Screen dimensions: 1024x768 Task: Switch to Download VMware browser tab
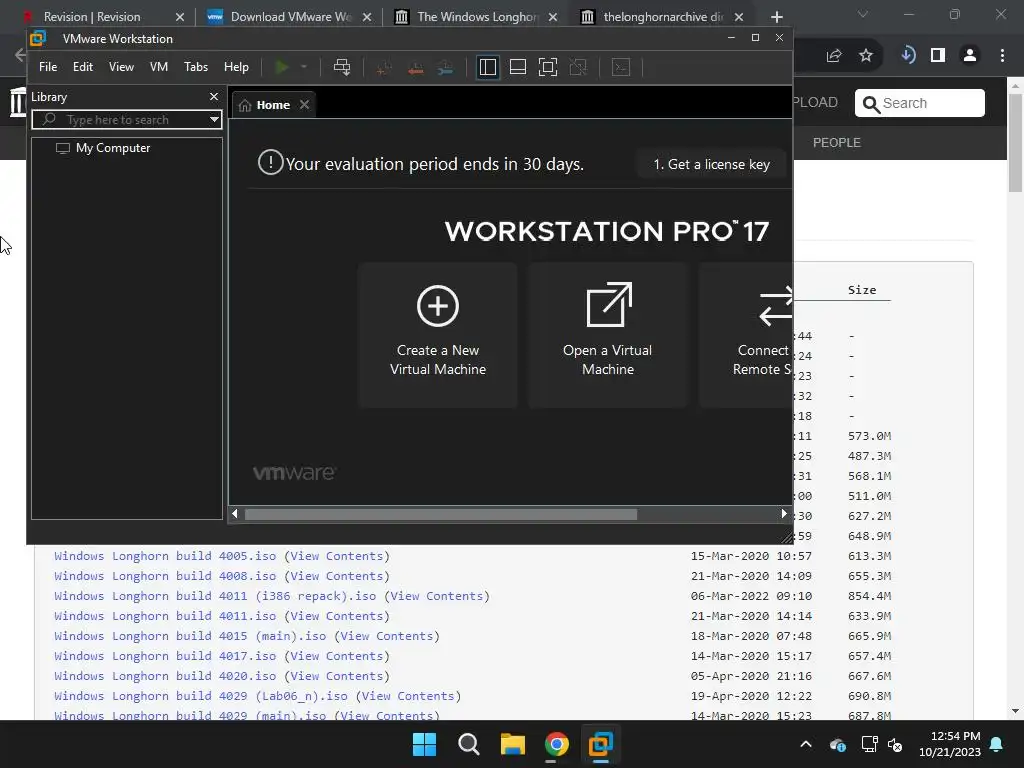(291, 17)
